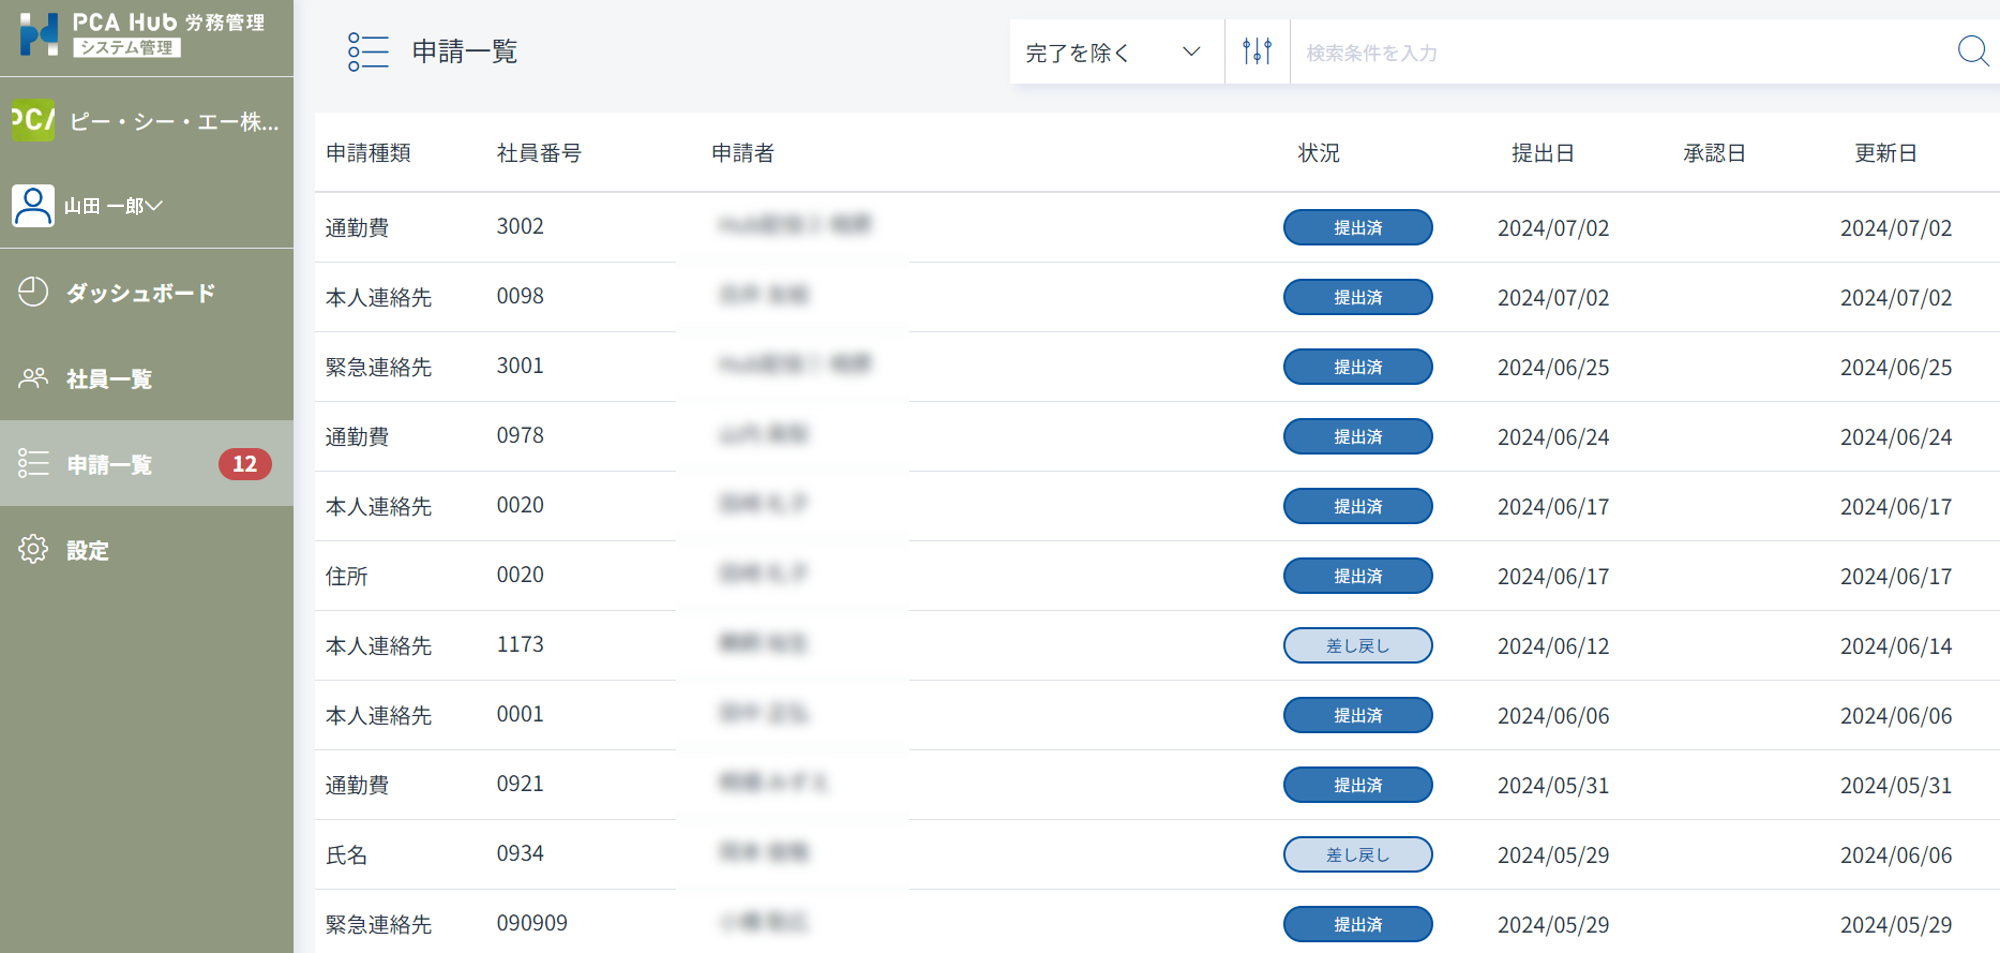Screen dimensions: 2000x953
Task: Click submission date 2024/06/06 in row 0001
Action: click(x=1553, y=716)
